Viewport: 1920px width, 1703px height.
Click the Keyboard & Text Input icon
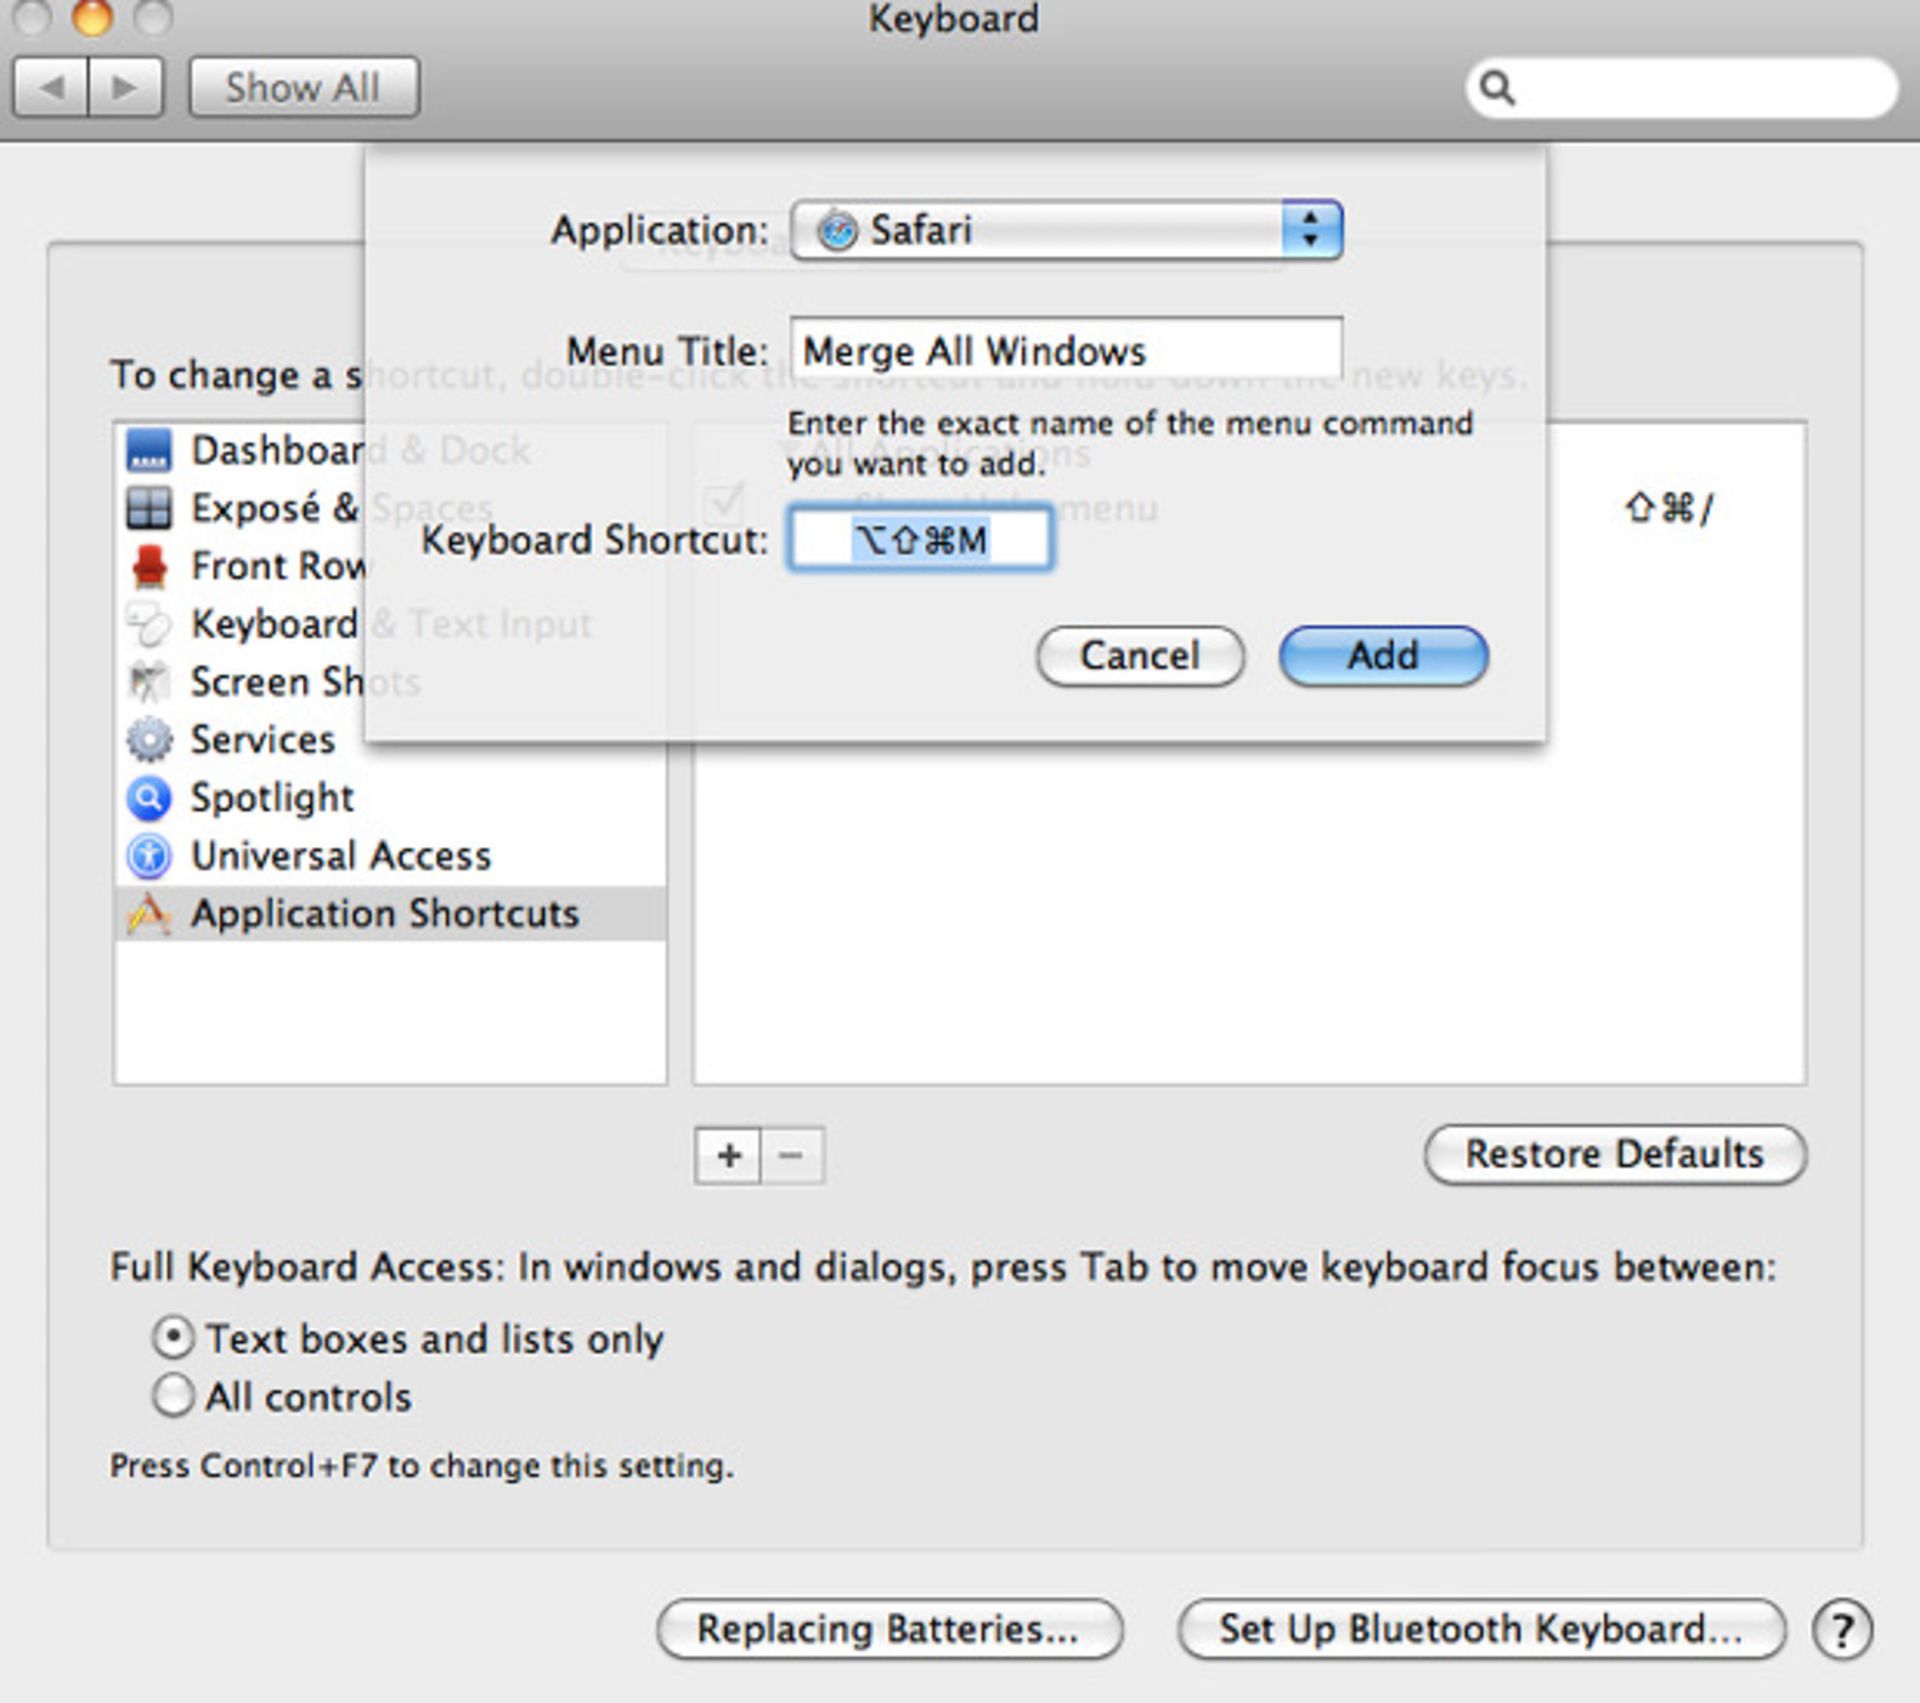point(149,624)
